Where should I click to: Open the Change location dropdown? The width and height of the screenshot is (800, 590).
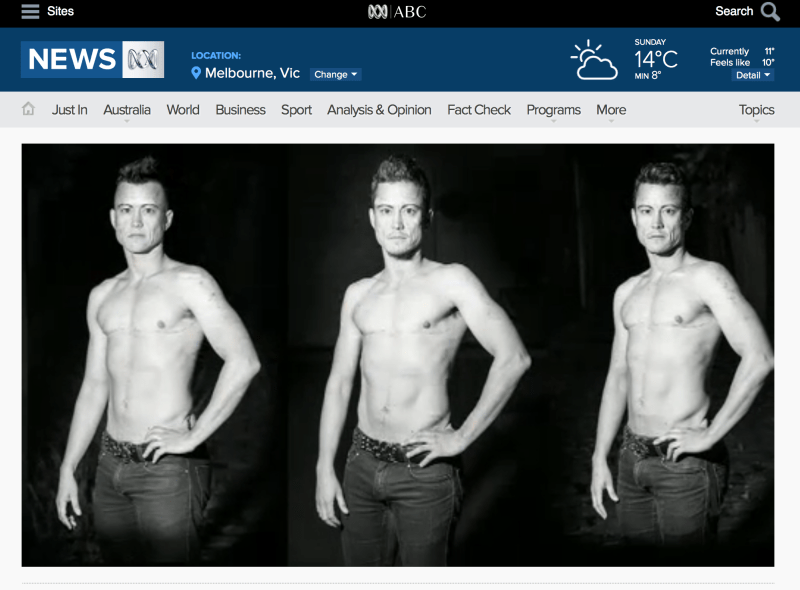click(x=335, y=74)
